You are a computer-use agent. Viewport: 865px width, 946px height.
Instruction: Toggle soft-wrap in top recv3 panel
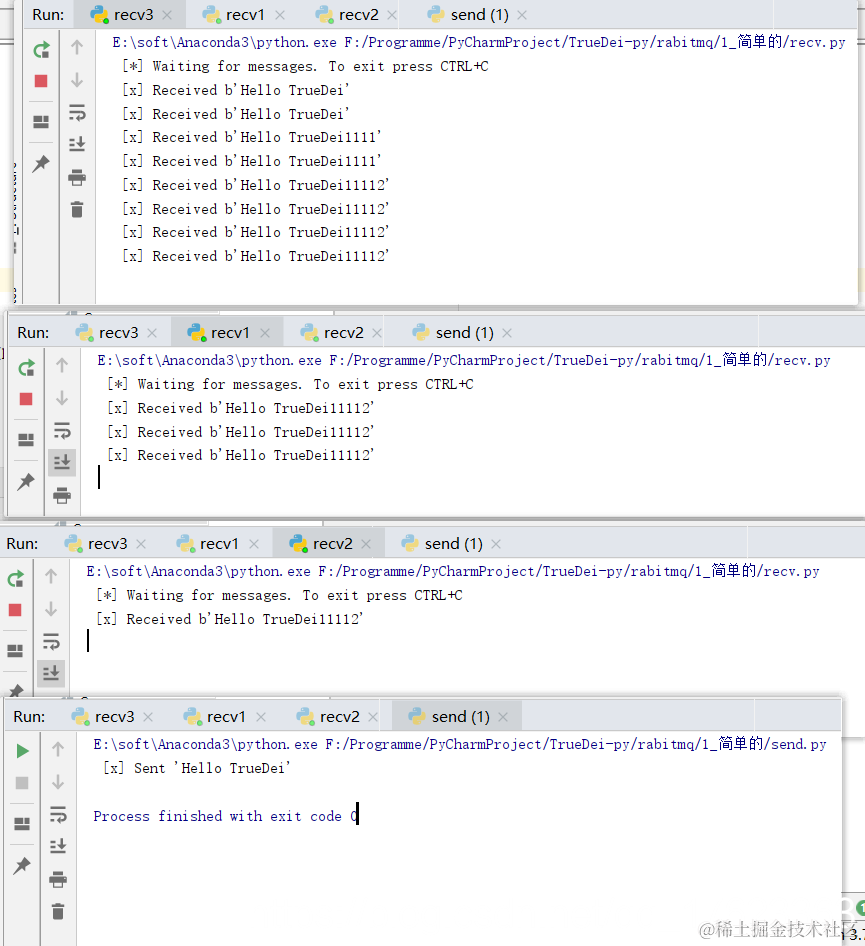click(x=77, y=112)
